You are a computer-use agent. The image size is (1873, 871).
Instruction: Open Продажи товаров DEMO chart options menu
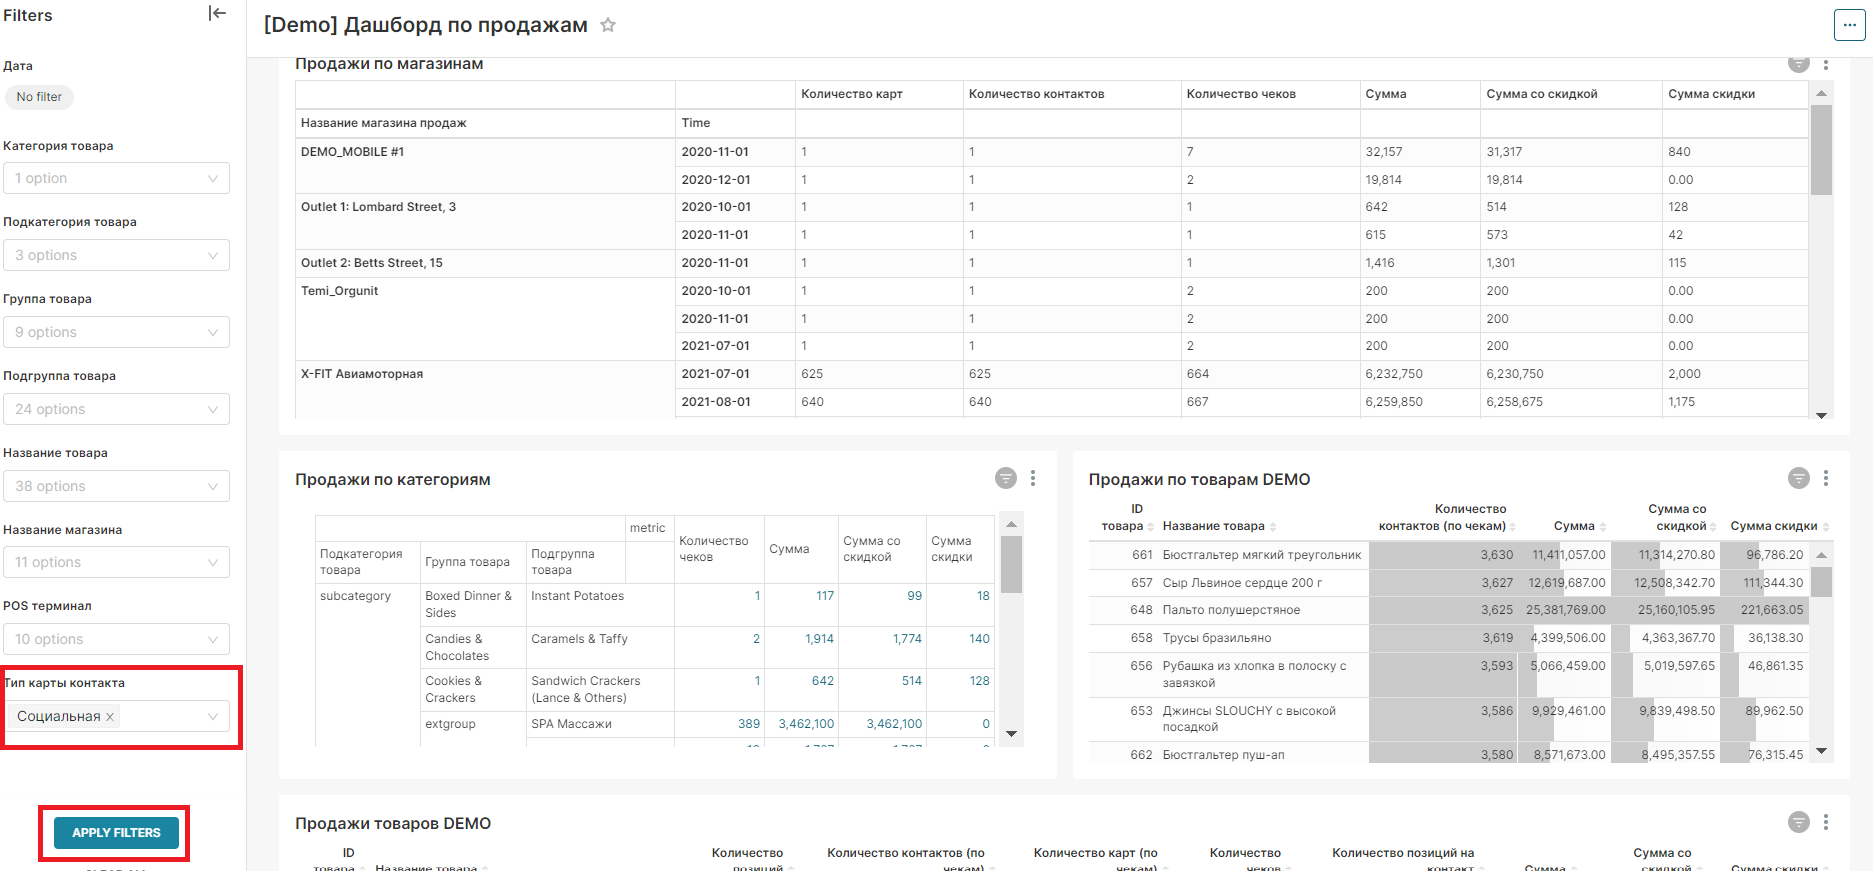[x=1826, y=822]
